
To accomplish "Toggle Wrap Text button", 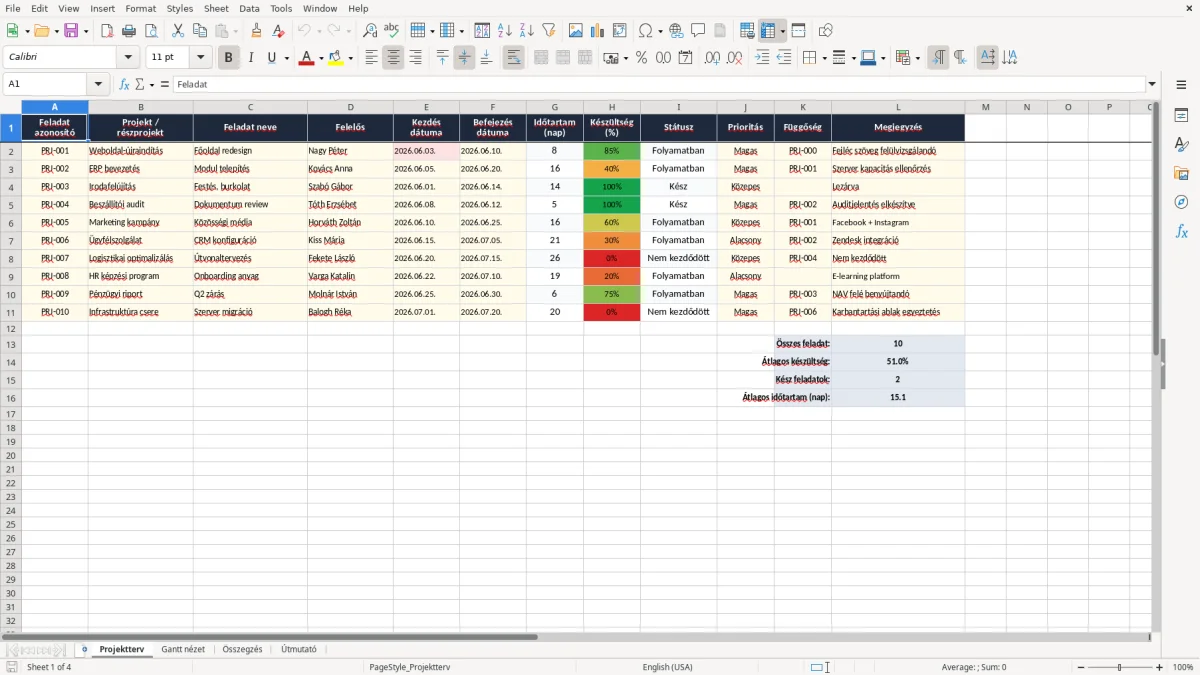I will [513, 58].
